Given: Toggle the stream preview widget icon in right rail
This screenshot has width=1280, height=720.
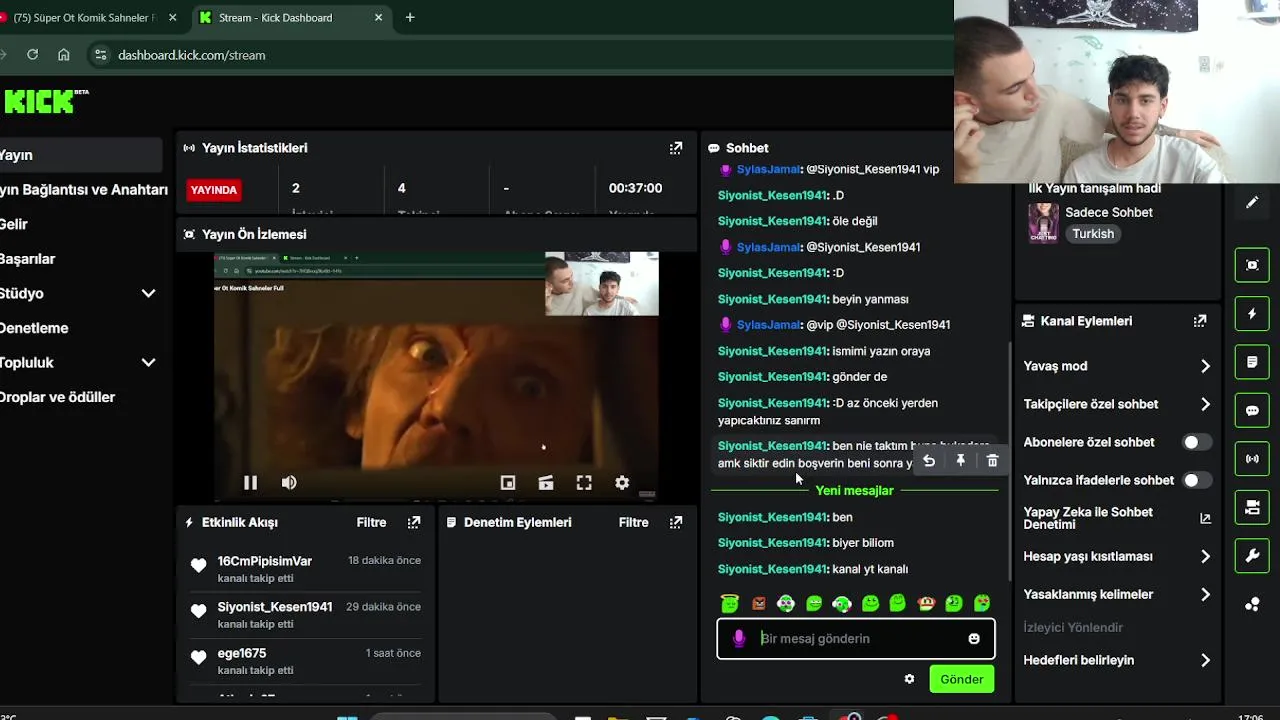Looking at the screenshot, I should pos(1252,265).
